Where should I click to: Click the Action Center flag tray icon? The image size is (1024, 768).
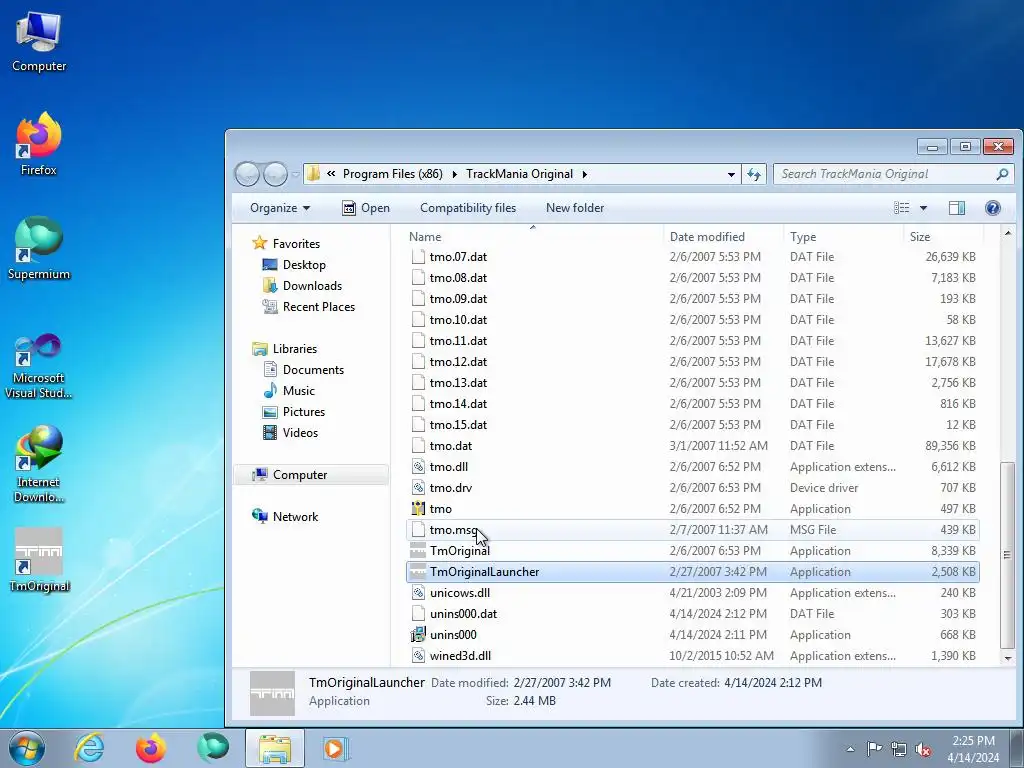(874, 748)
